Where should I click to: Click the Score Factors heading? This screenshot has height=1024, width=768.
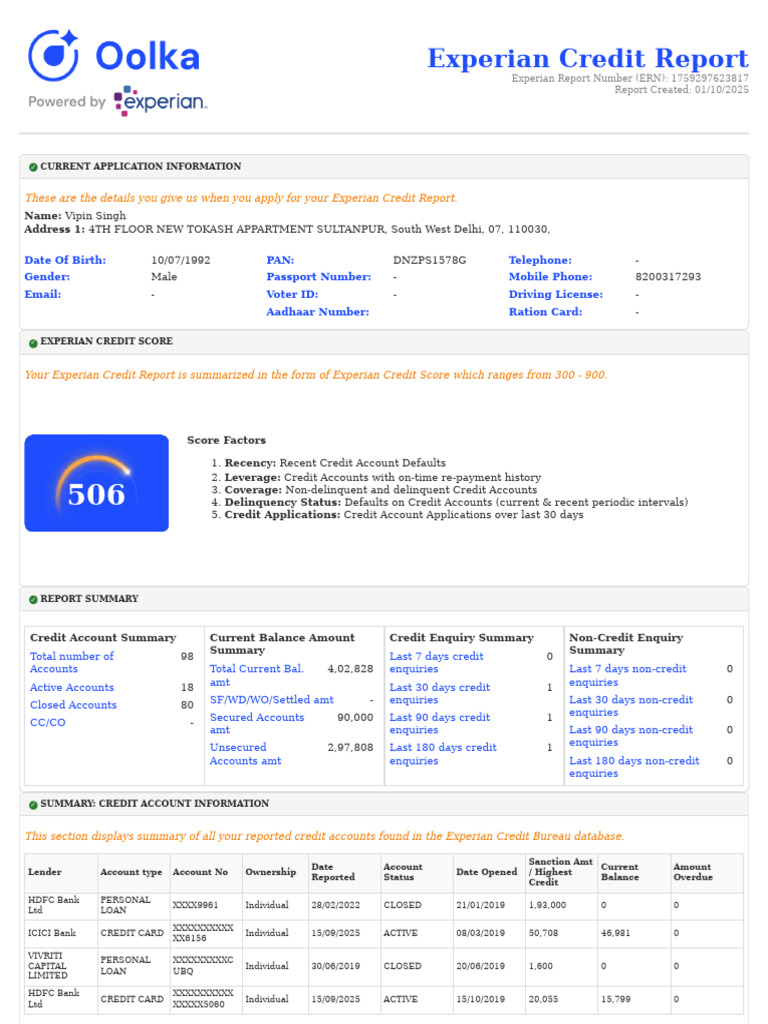pyautogui.click(x=227, y=440)
